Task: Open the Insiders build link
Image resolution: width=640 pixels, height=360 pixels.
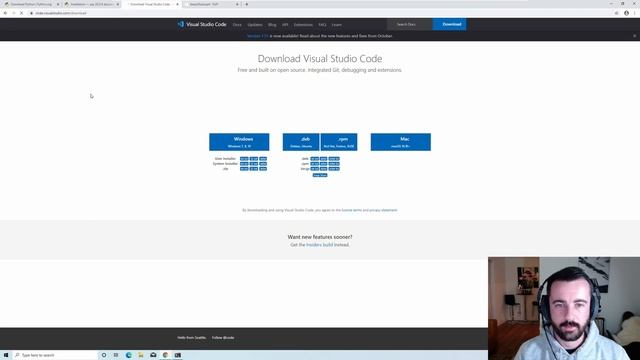Action: pyautogui.click(x=320, y=245)
